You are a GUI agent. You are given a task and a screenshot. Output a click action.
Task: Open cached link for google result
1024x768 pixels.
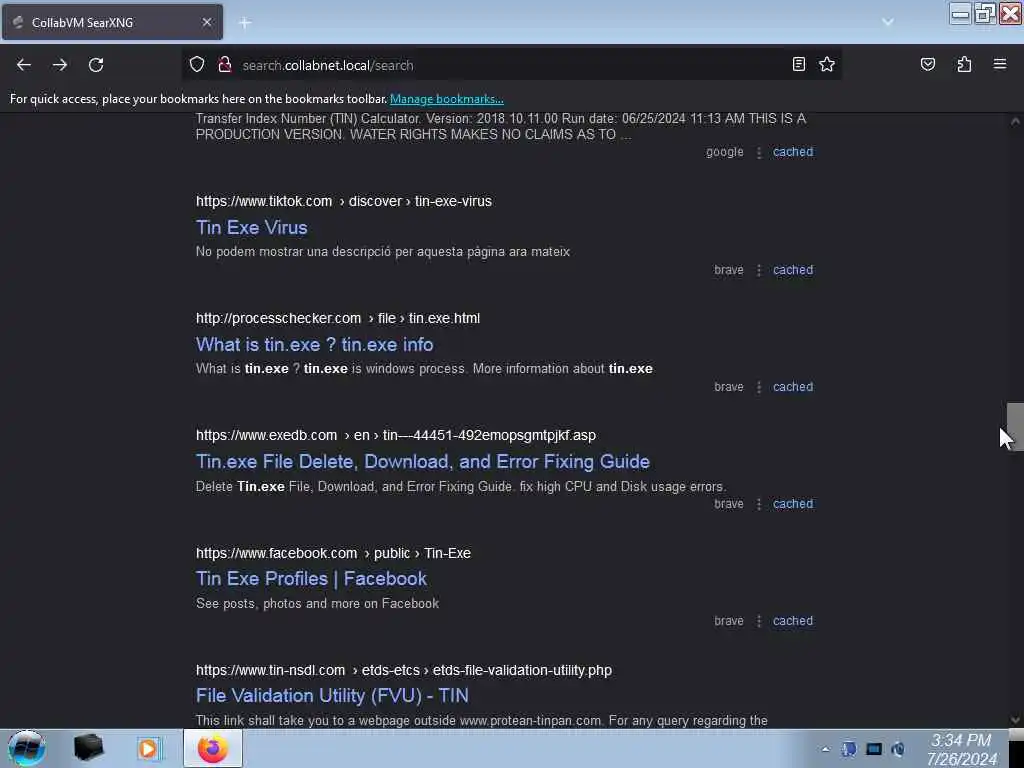point(793,152)
